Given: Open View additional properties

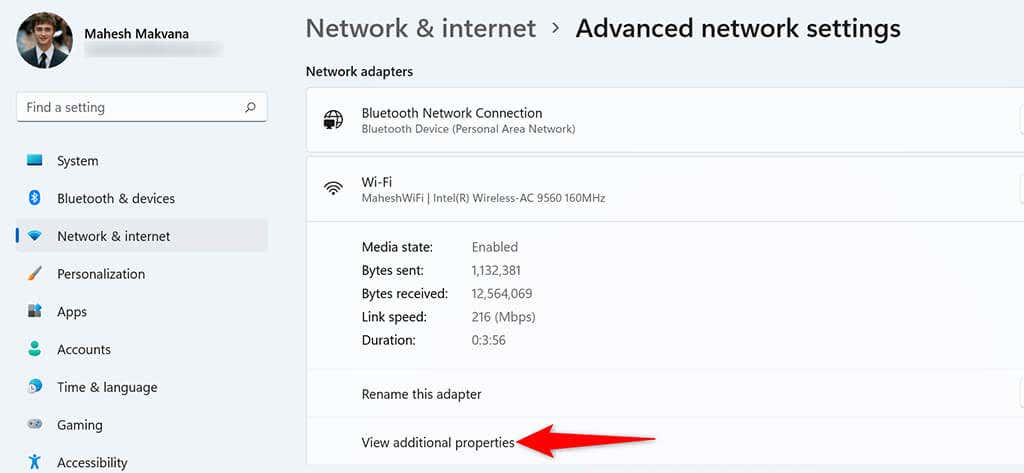Looking at the screenshot, I should pos(438,442).
